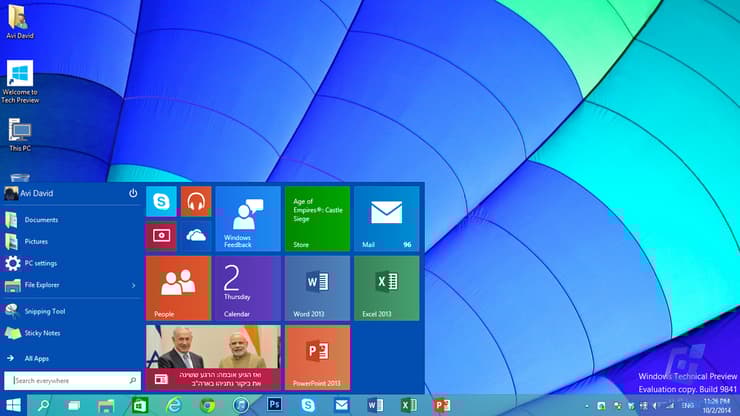Viewport: 740px width, 416px height.
Task: Open taskbar clock showing 10/2/2014
Action: tap(716, 406)
